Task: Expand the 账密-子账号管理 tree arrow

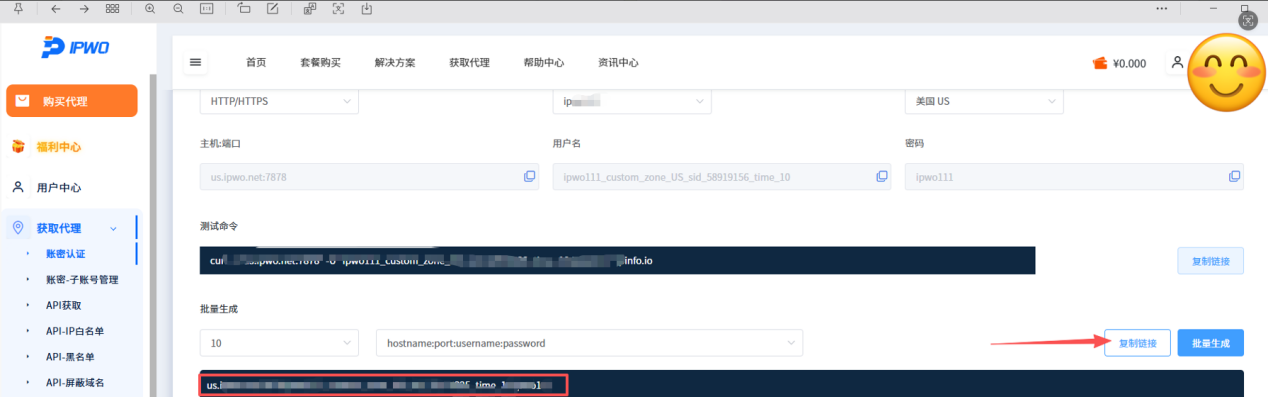Action: click(28, 280)
